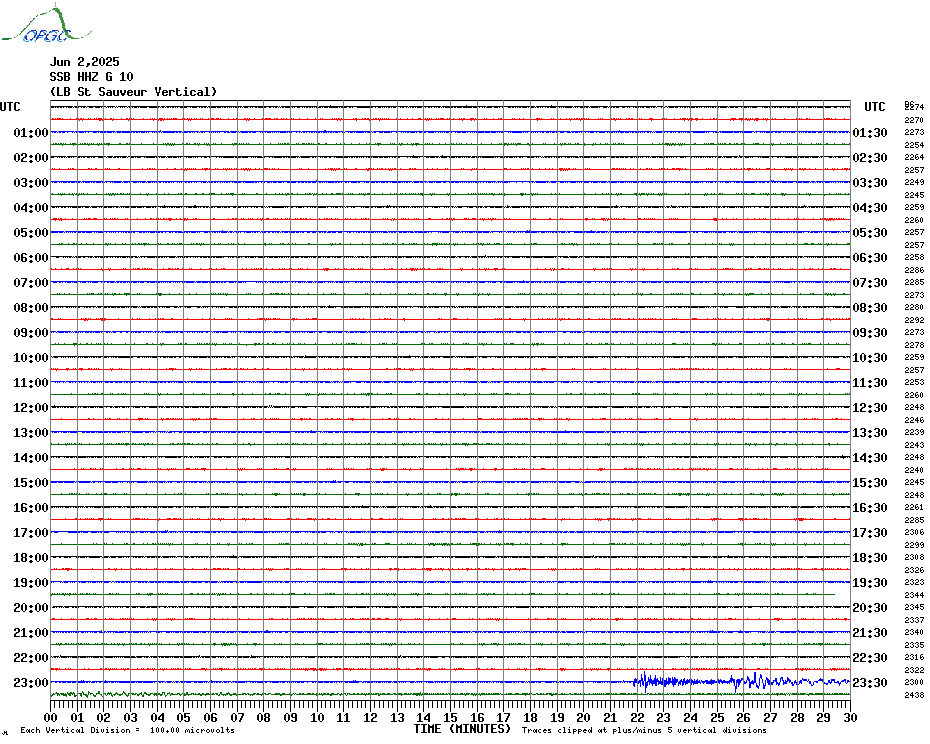Click minute '10' on the bottom axis
Viewport: 930px width, 744px height.
(x=317, y=717)
